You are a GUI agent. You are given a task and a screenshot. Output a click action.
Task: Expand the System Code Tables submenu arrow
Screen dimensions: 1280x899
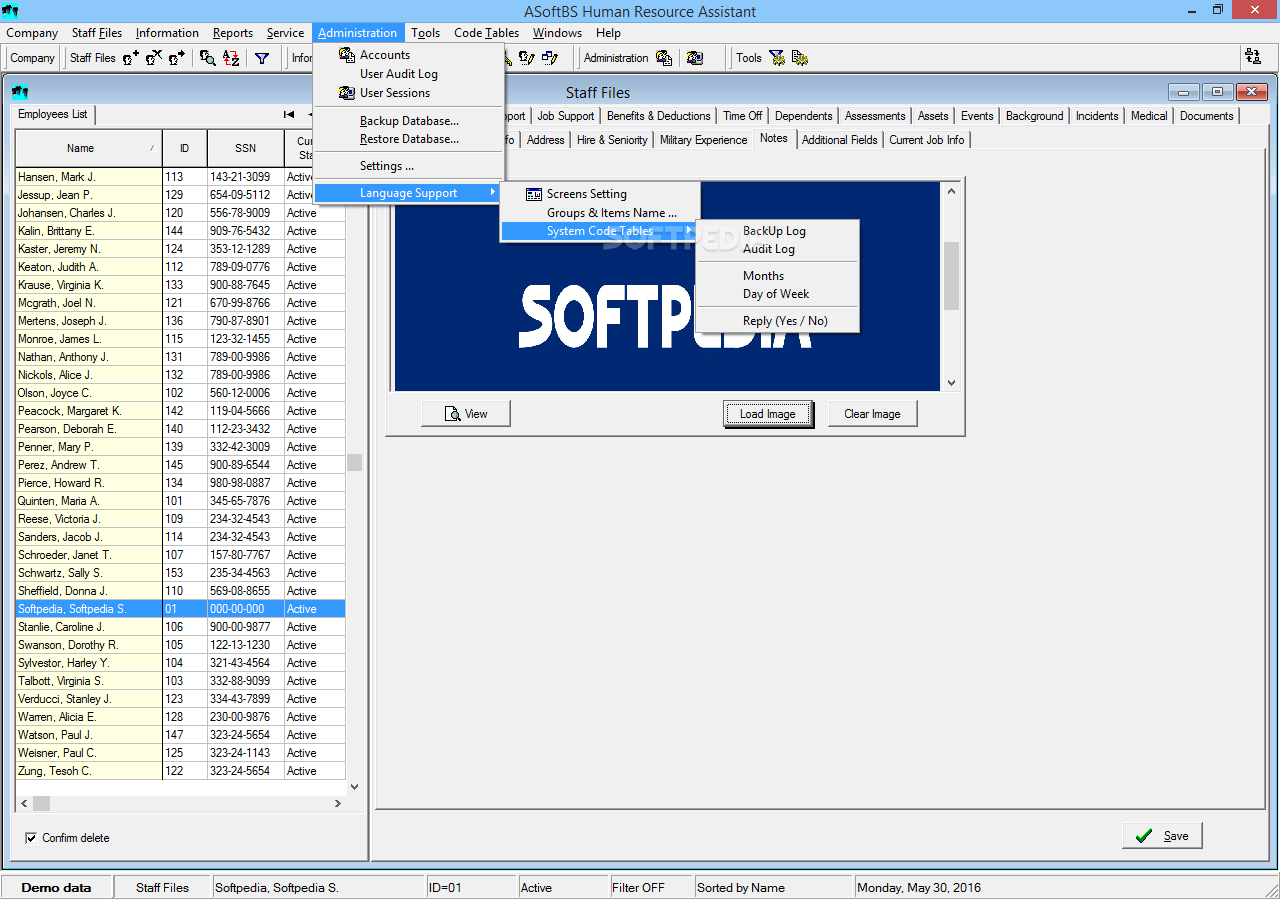pos(688,231)
